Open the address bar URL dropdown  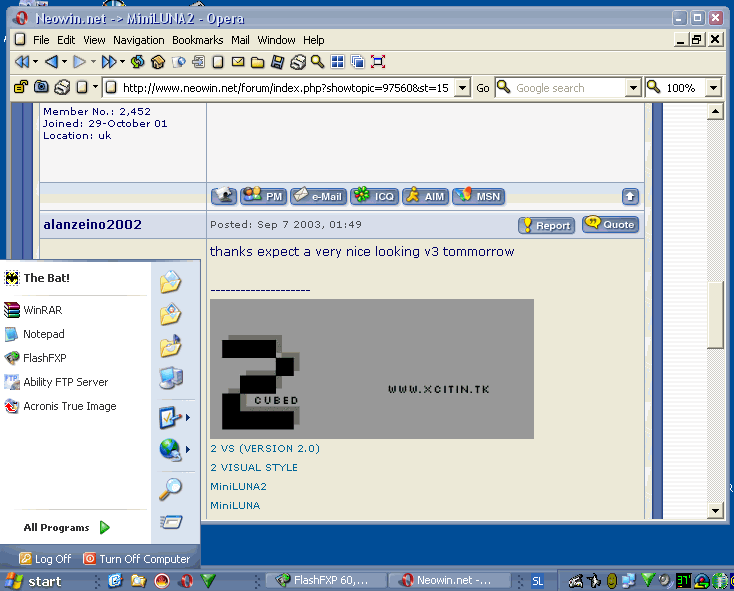(x=461, y=88)
